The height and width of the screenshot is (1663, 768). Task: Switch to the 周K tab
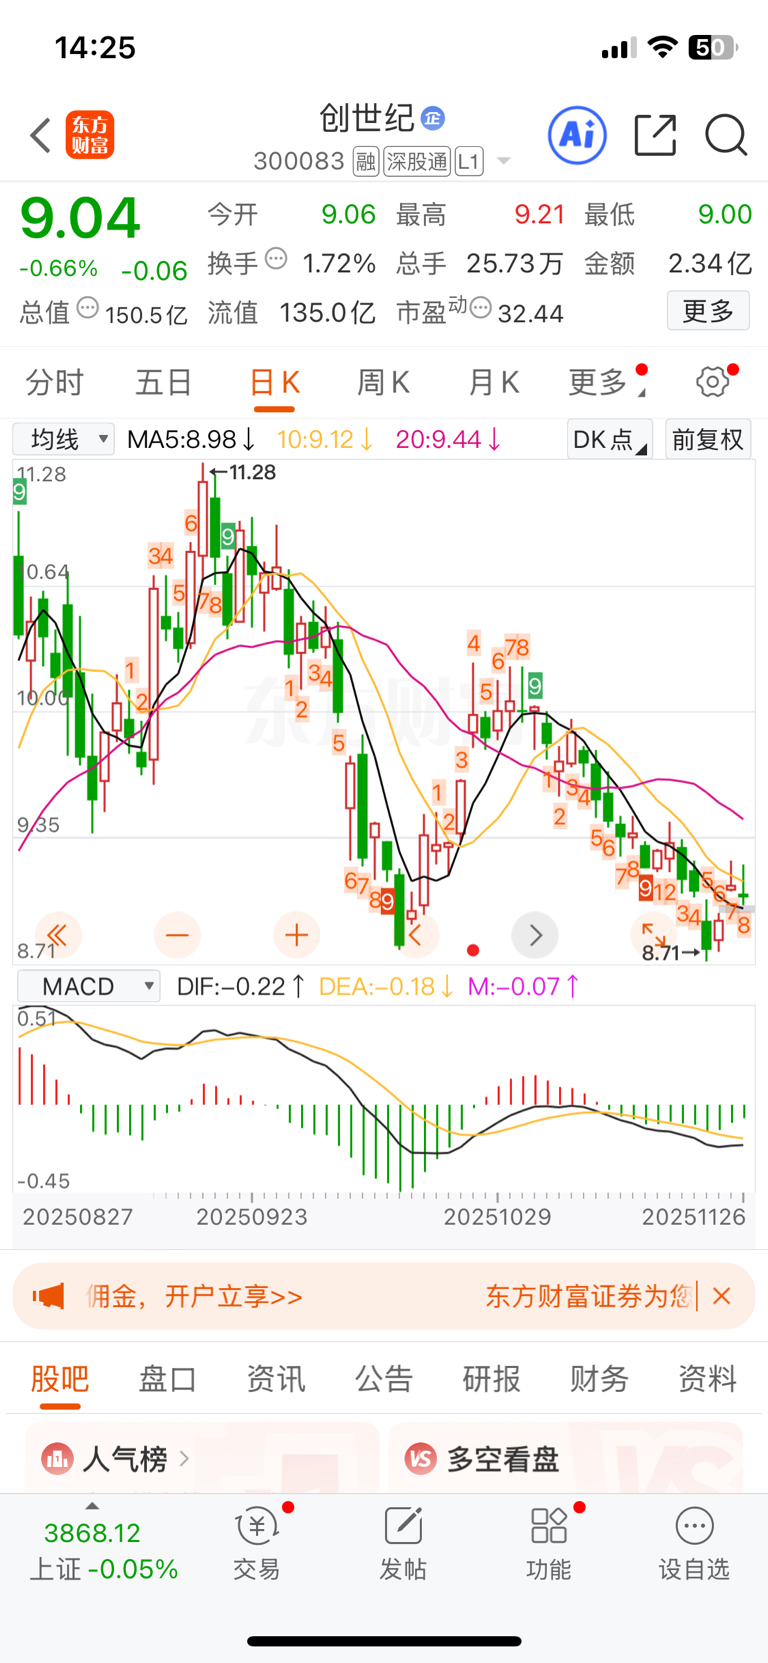pos(383,382)
